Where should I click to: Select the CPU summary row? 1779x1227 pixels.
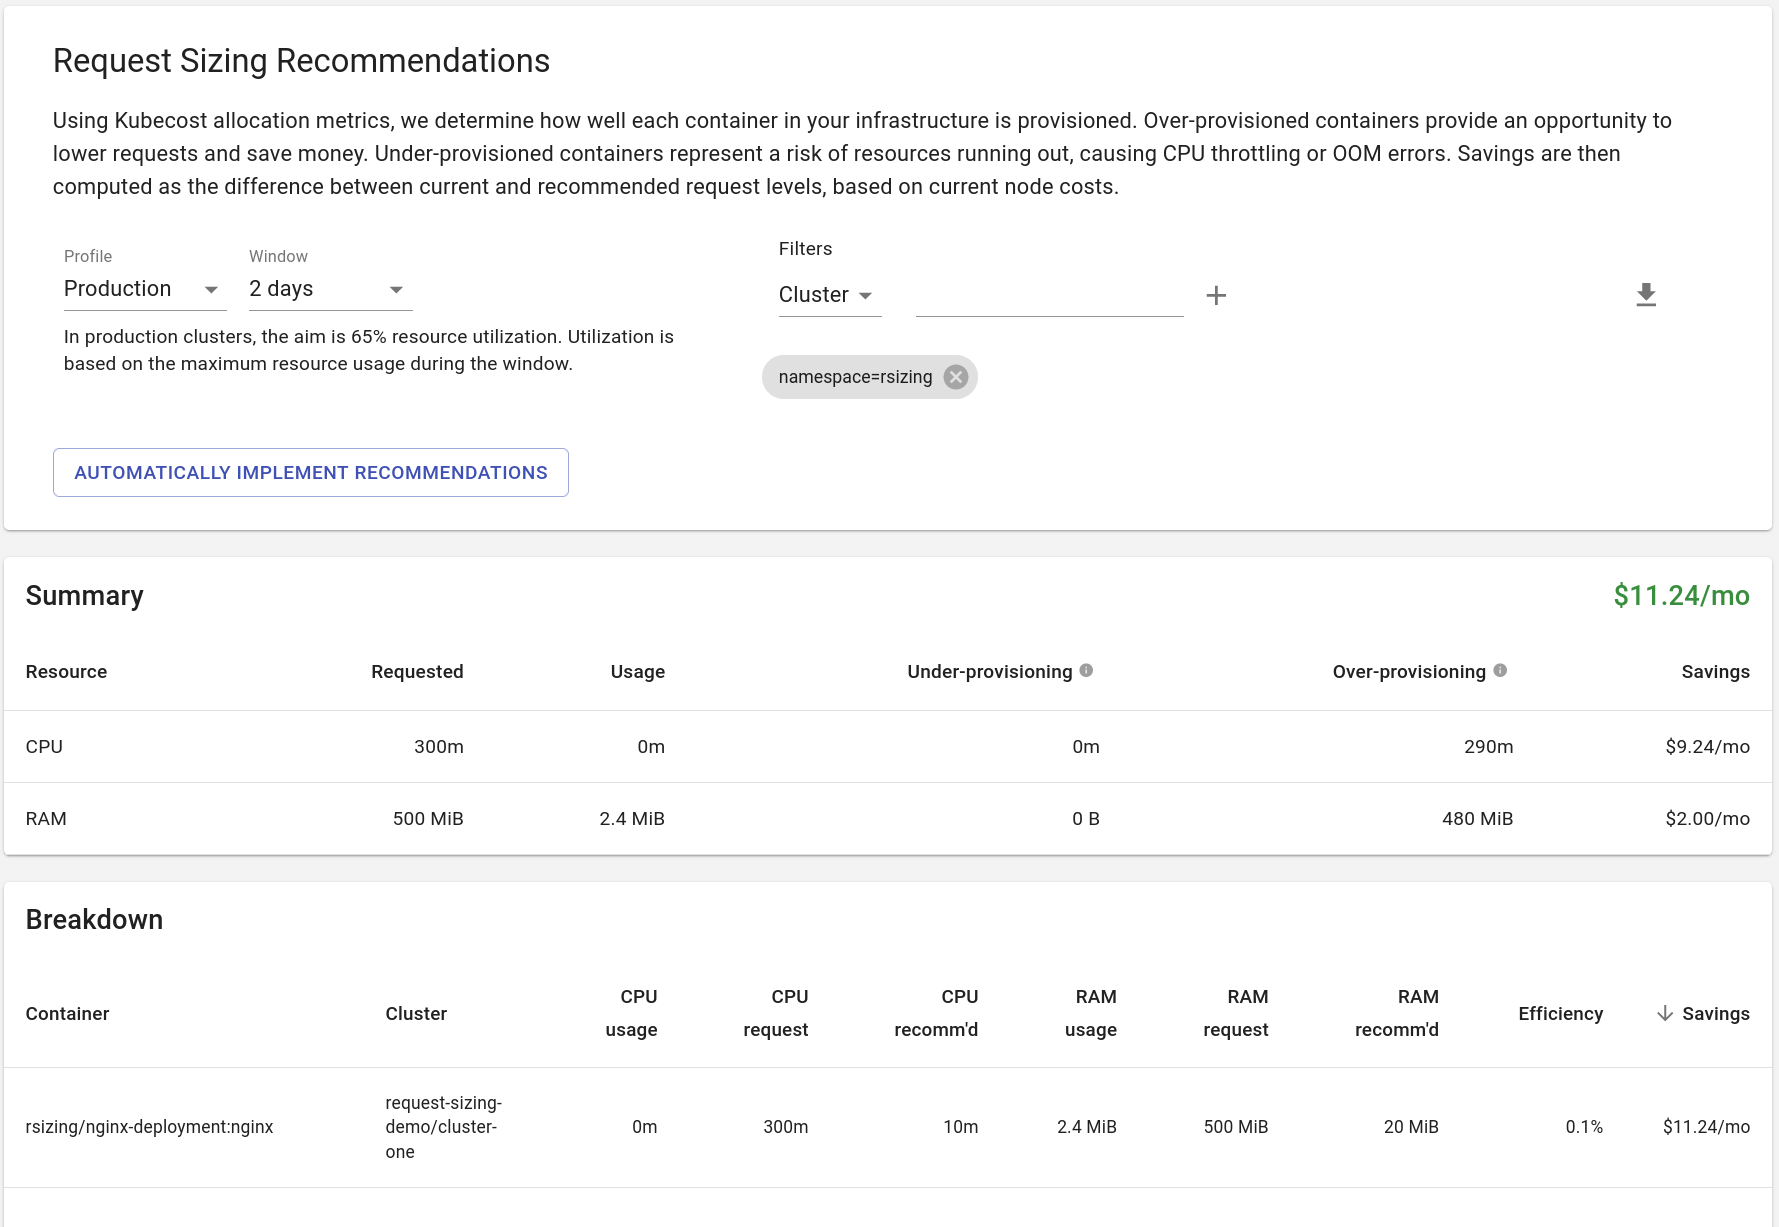point(888,747)
